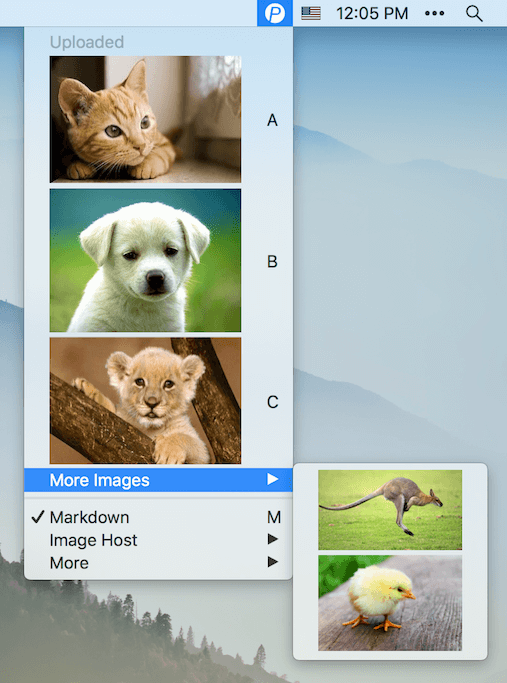Image resolution: width=507 pixels, height=683 pixels.
Task: Select the lion cub uploaded image
Action: 145,401
